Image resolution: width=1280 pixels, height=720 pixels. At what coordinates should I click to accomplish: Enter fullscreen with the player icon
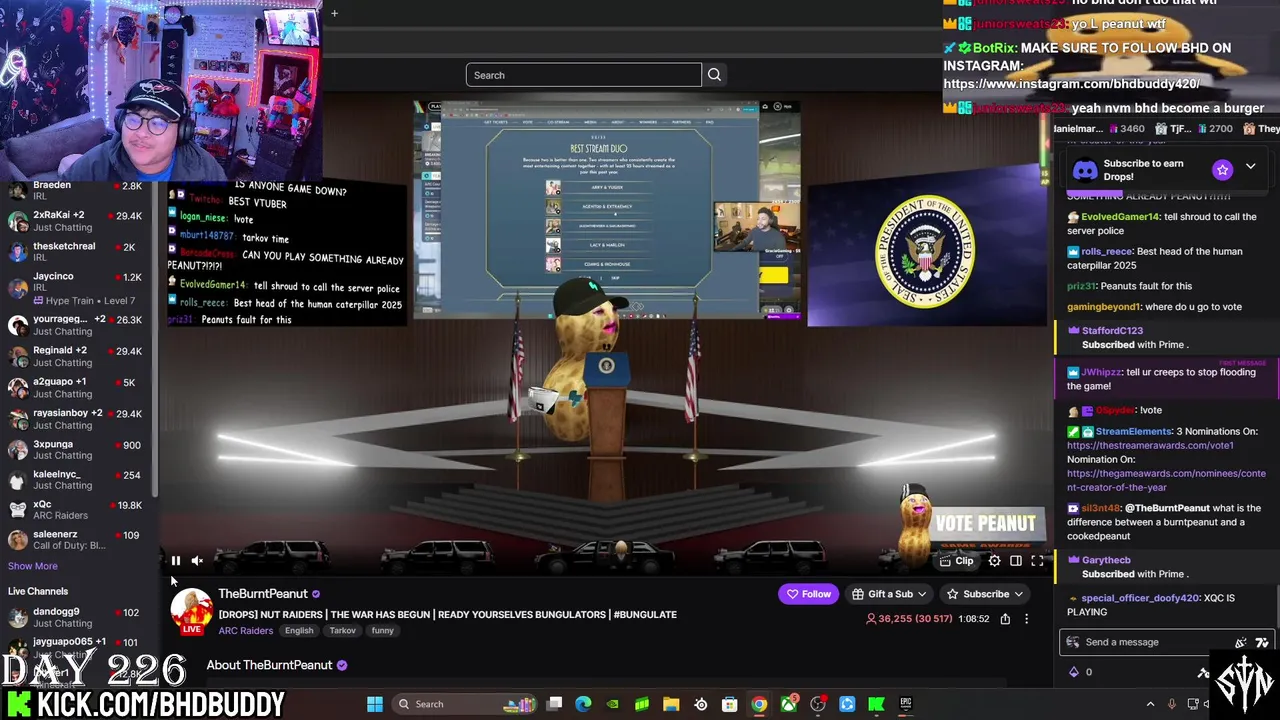pyautogui.click(x=1037, y=561)
